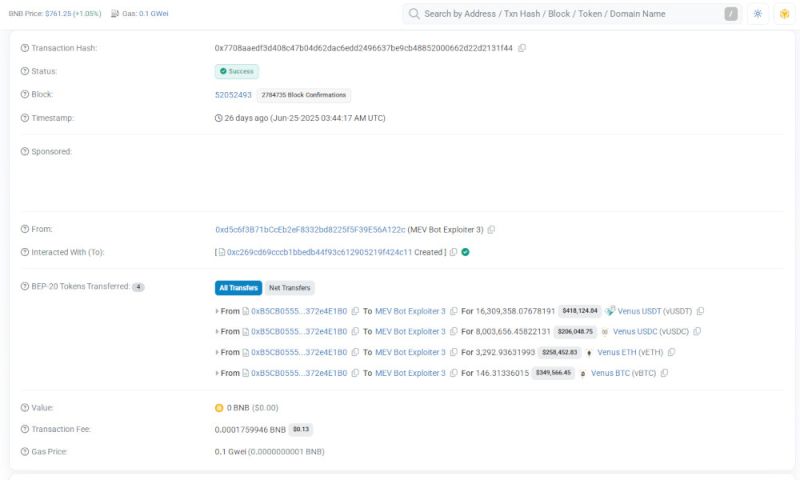Open Venus USDC (vUSDC) token page
This screenshot has height=480, width=800.
tap(651, 332)
